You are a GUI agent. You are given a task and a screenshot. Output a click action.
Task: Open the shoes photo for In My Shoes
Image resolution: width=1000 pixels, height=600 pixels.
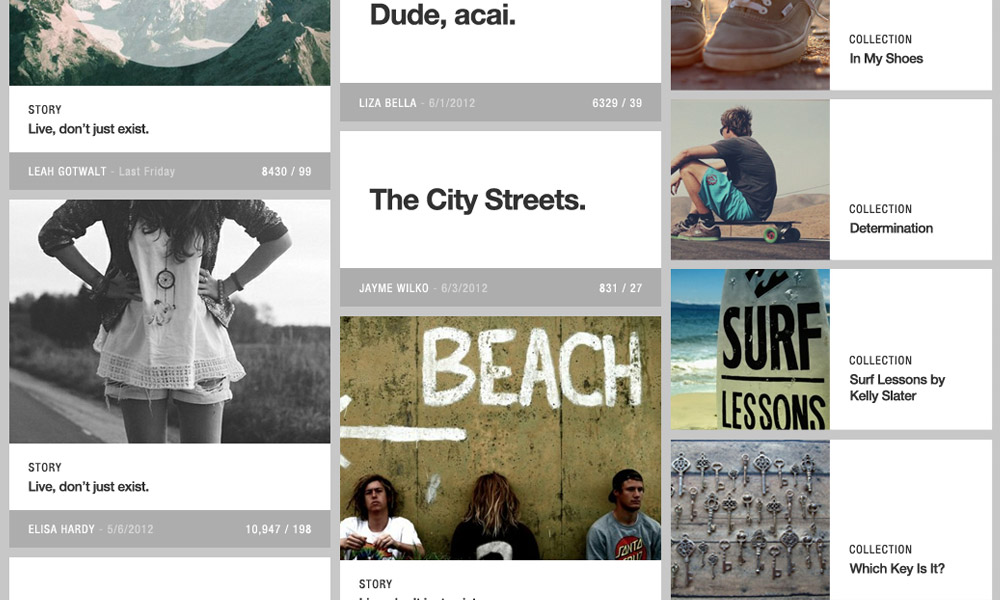750,45
